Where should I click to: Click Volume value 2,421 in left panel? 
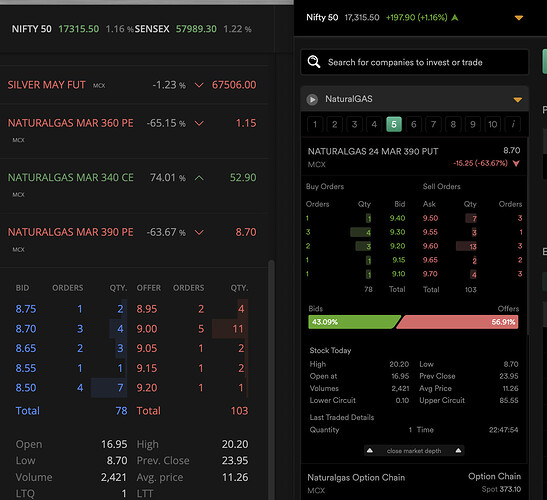(x=114, y=477)
